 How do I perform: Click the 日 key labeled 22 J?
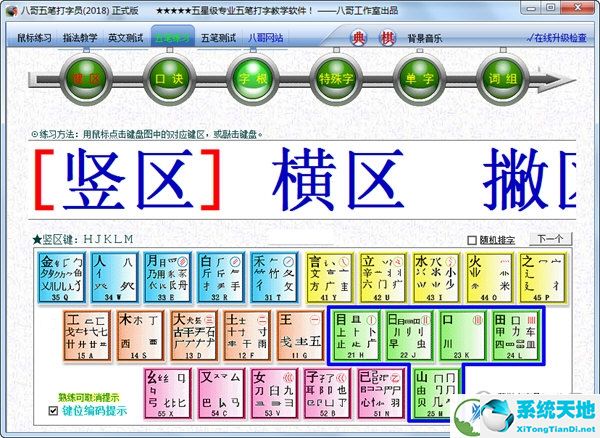[409, 335]
